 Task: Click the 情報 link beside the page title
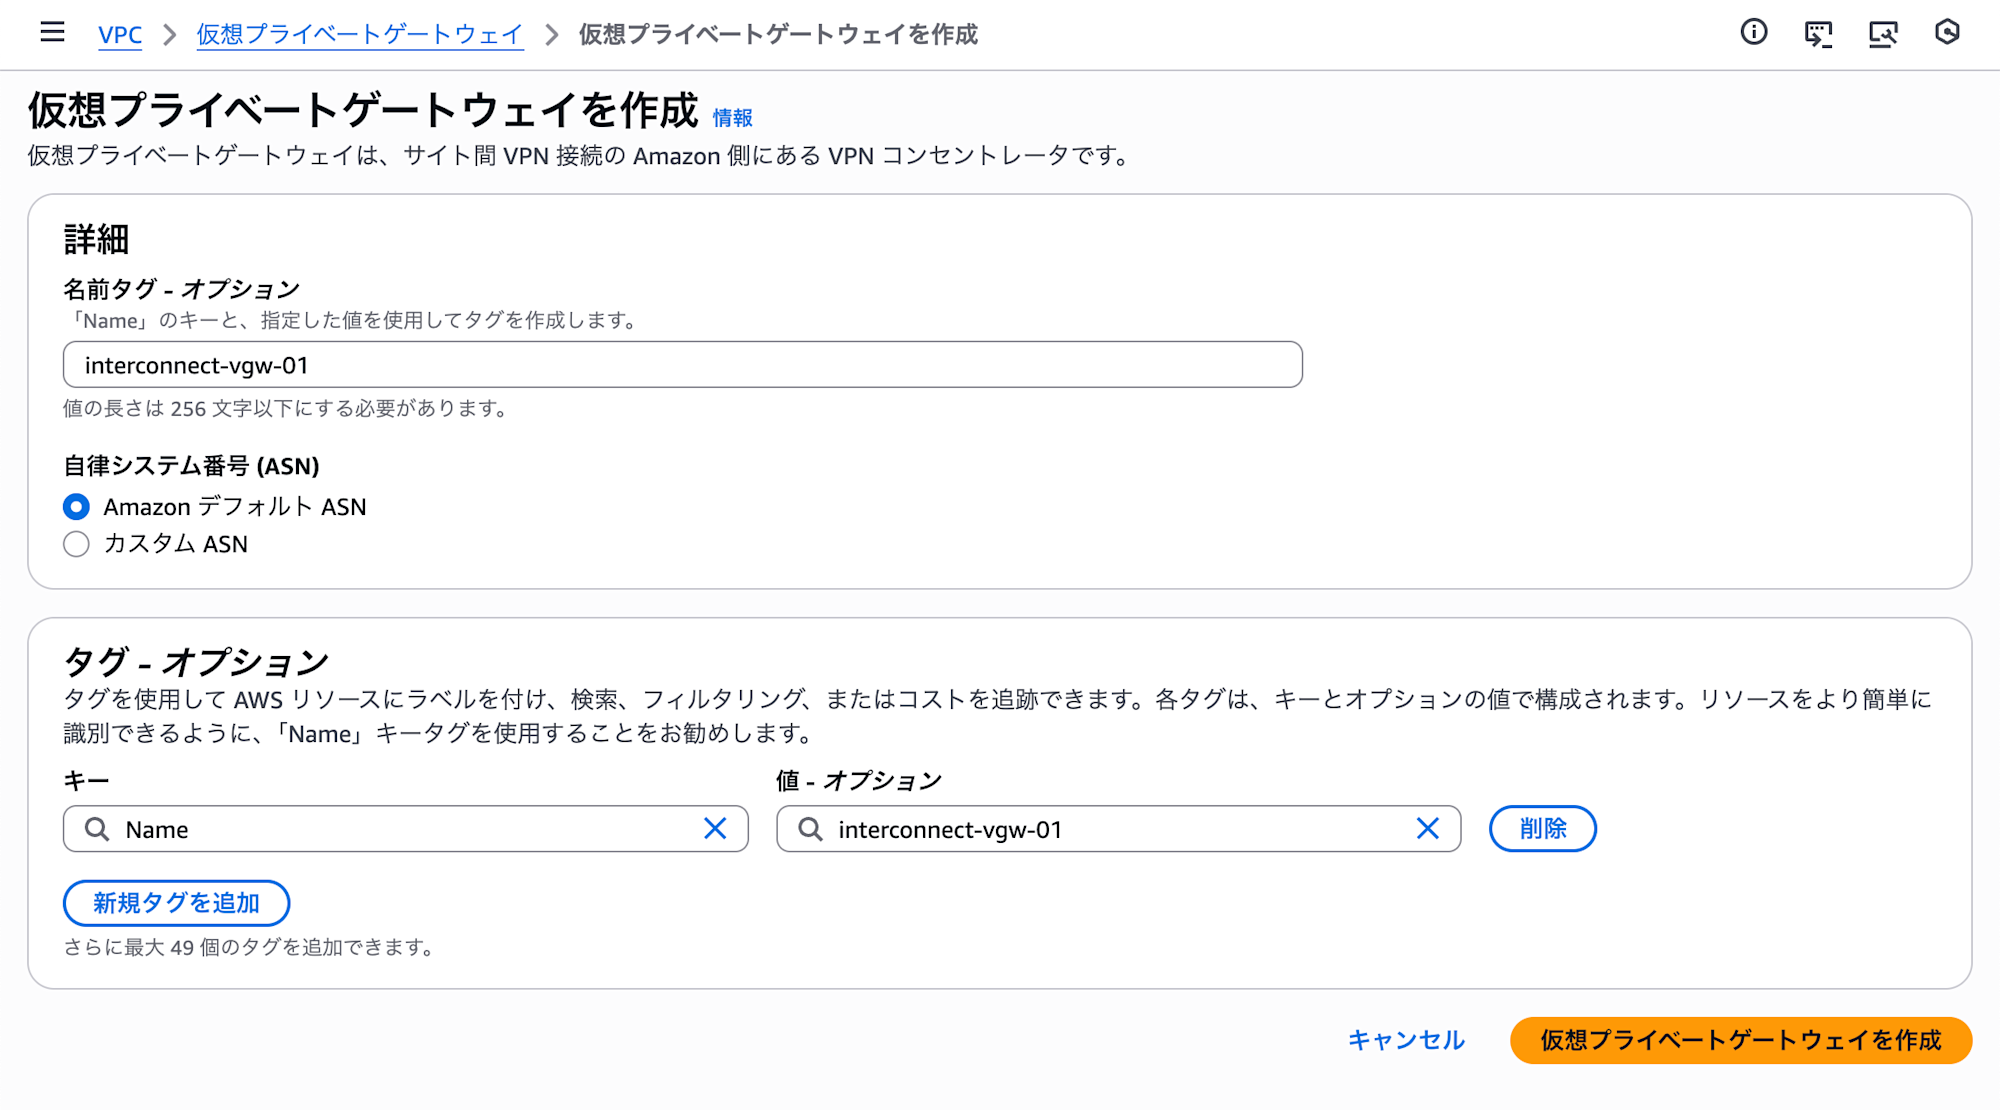(x=731, y=117)
